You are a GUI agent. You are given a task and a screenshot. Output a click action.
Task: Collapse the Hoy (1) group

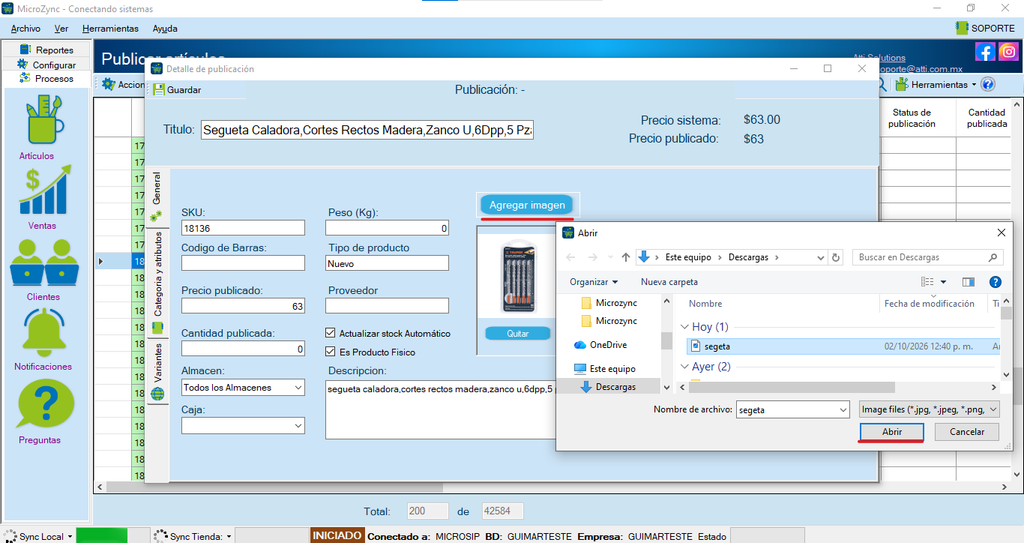[x=684, y=327]
